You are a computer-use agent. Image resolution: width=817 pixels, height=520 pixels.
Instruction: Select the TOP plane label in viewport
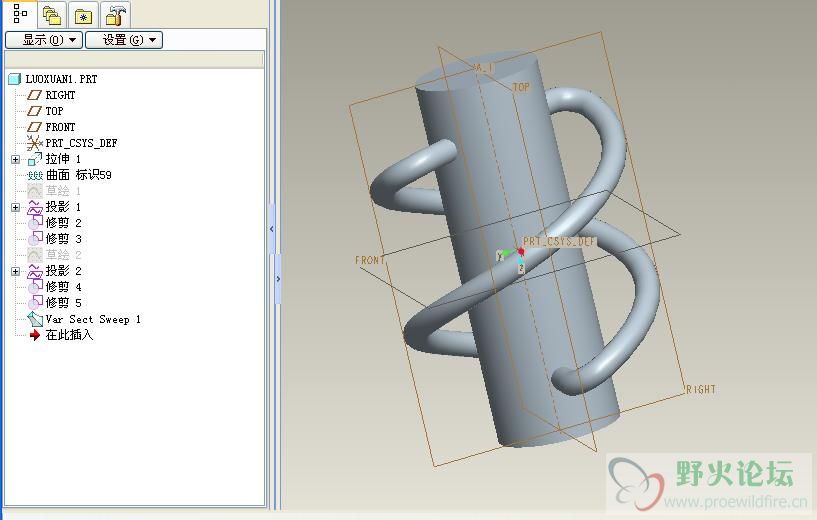coord(521,87)
